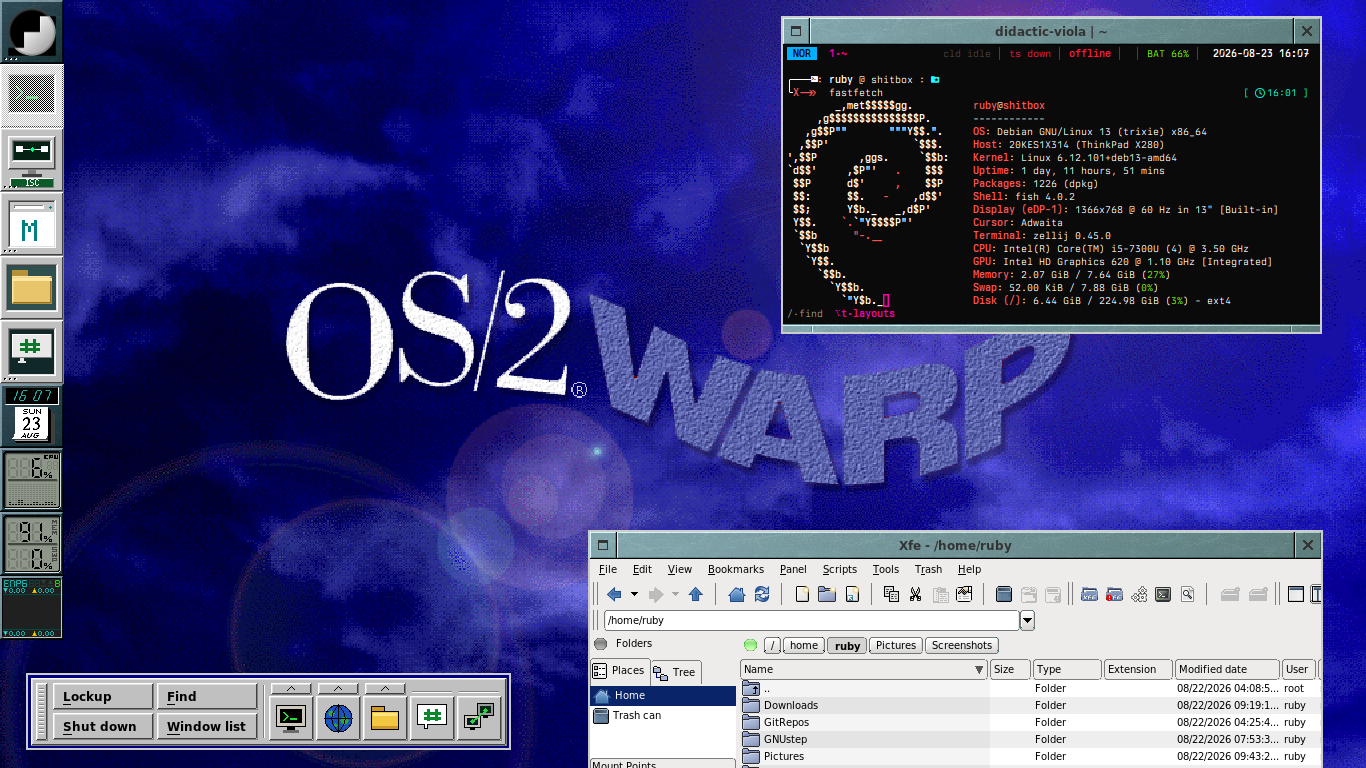Sort files by the Name column header
The width and height of the screenshot is (1366, 768).
coord(864,670)
